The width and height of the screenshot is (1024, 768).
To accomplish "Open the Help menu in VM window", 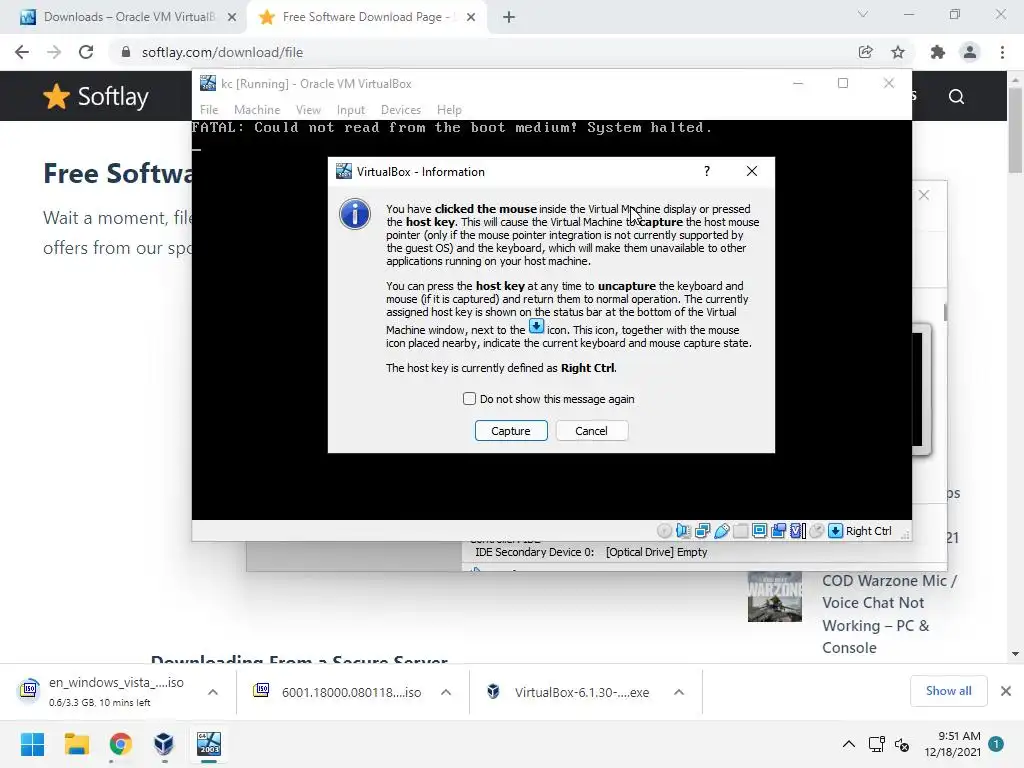I will (449, 110).
